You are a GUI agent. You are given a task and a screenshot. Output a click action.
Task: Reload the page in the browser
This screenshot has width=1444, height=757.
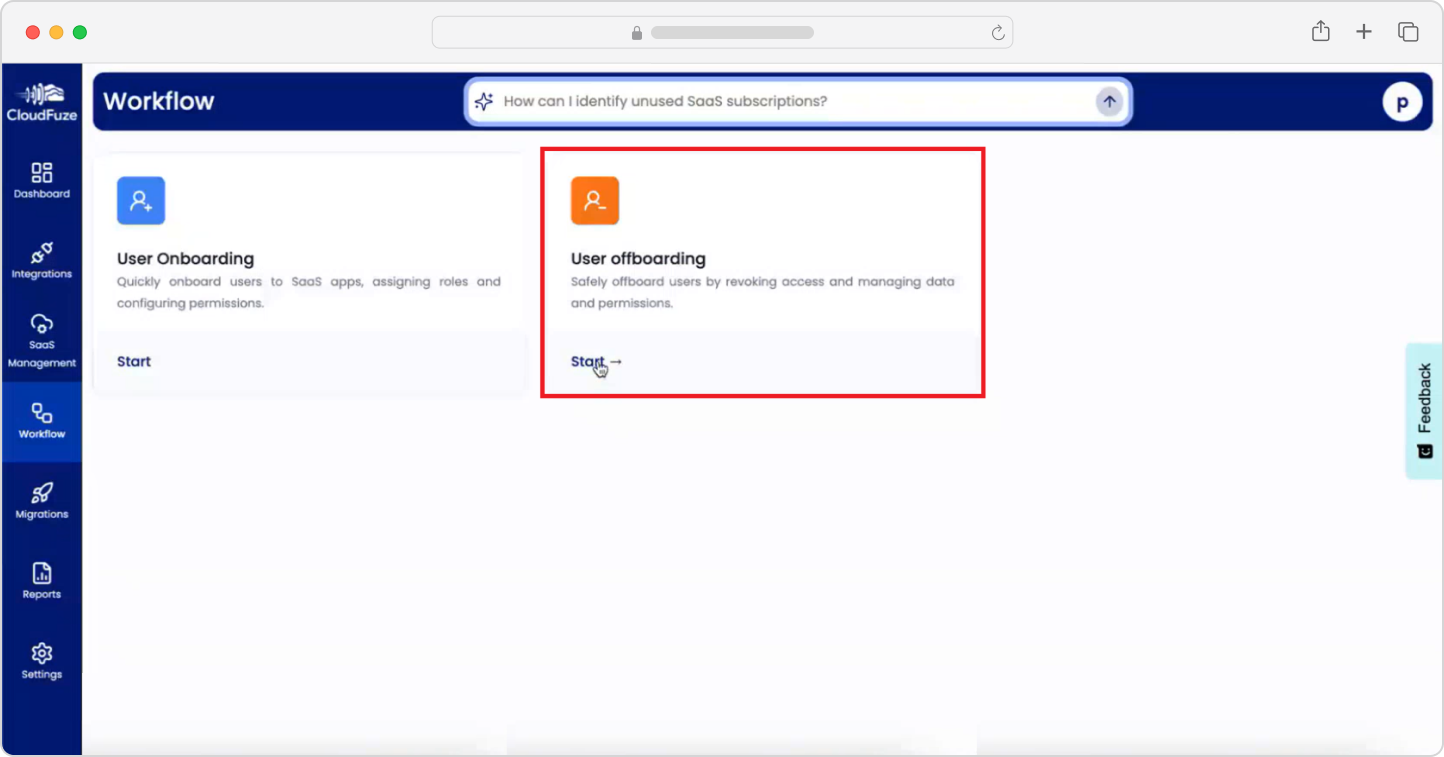point(998,33)
